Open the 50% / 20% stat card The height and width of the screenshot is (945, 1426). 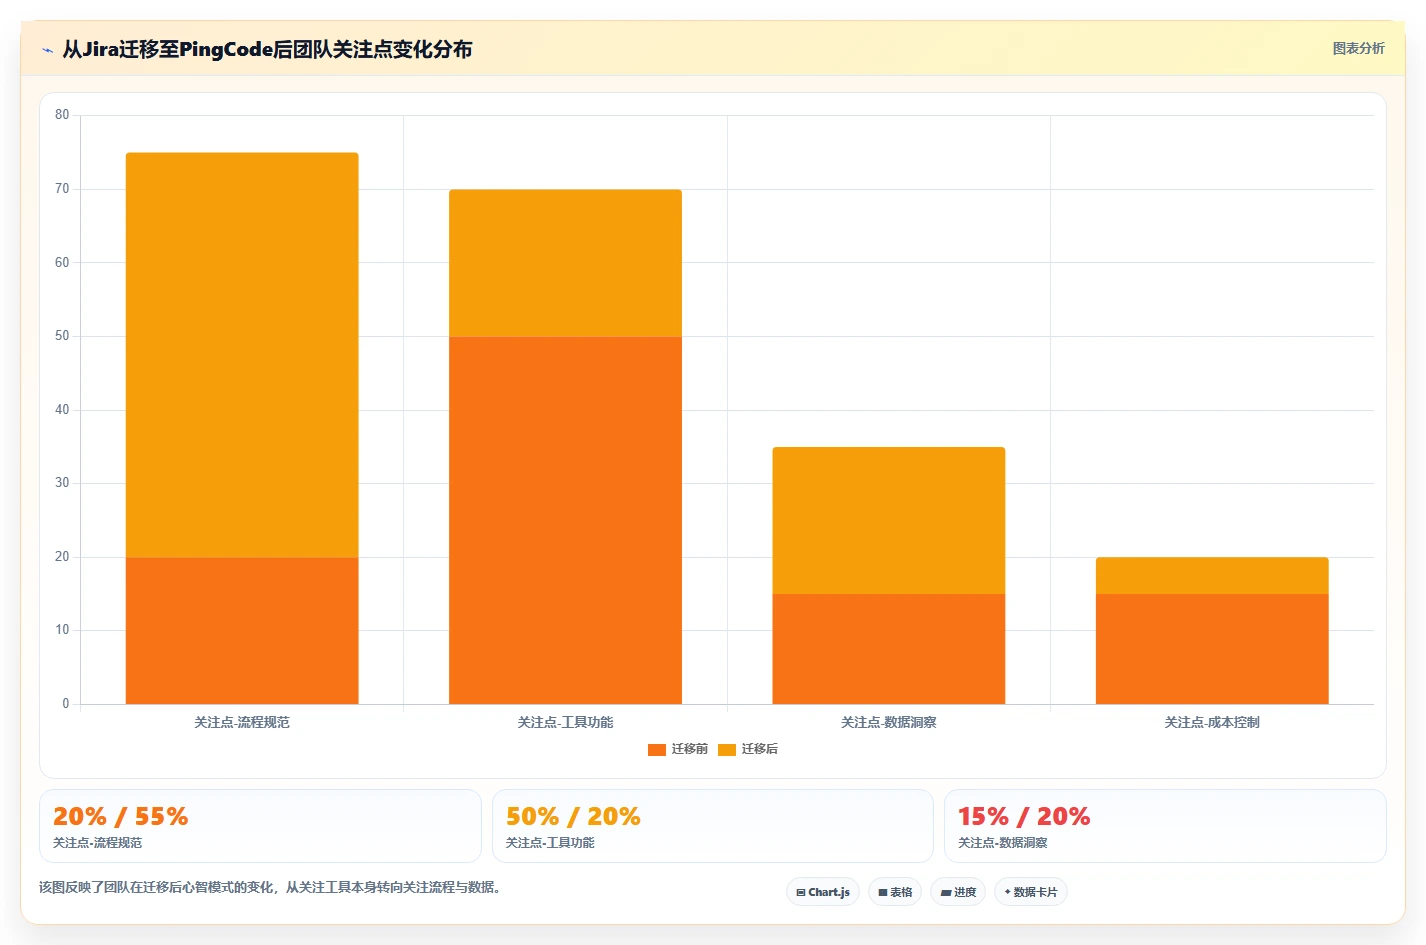pos(712,826)
